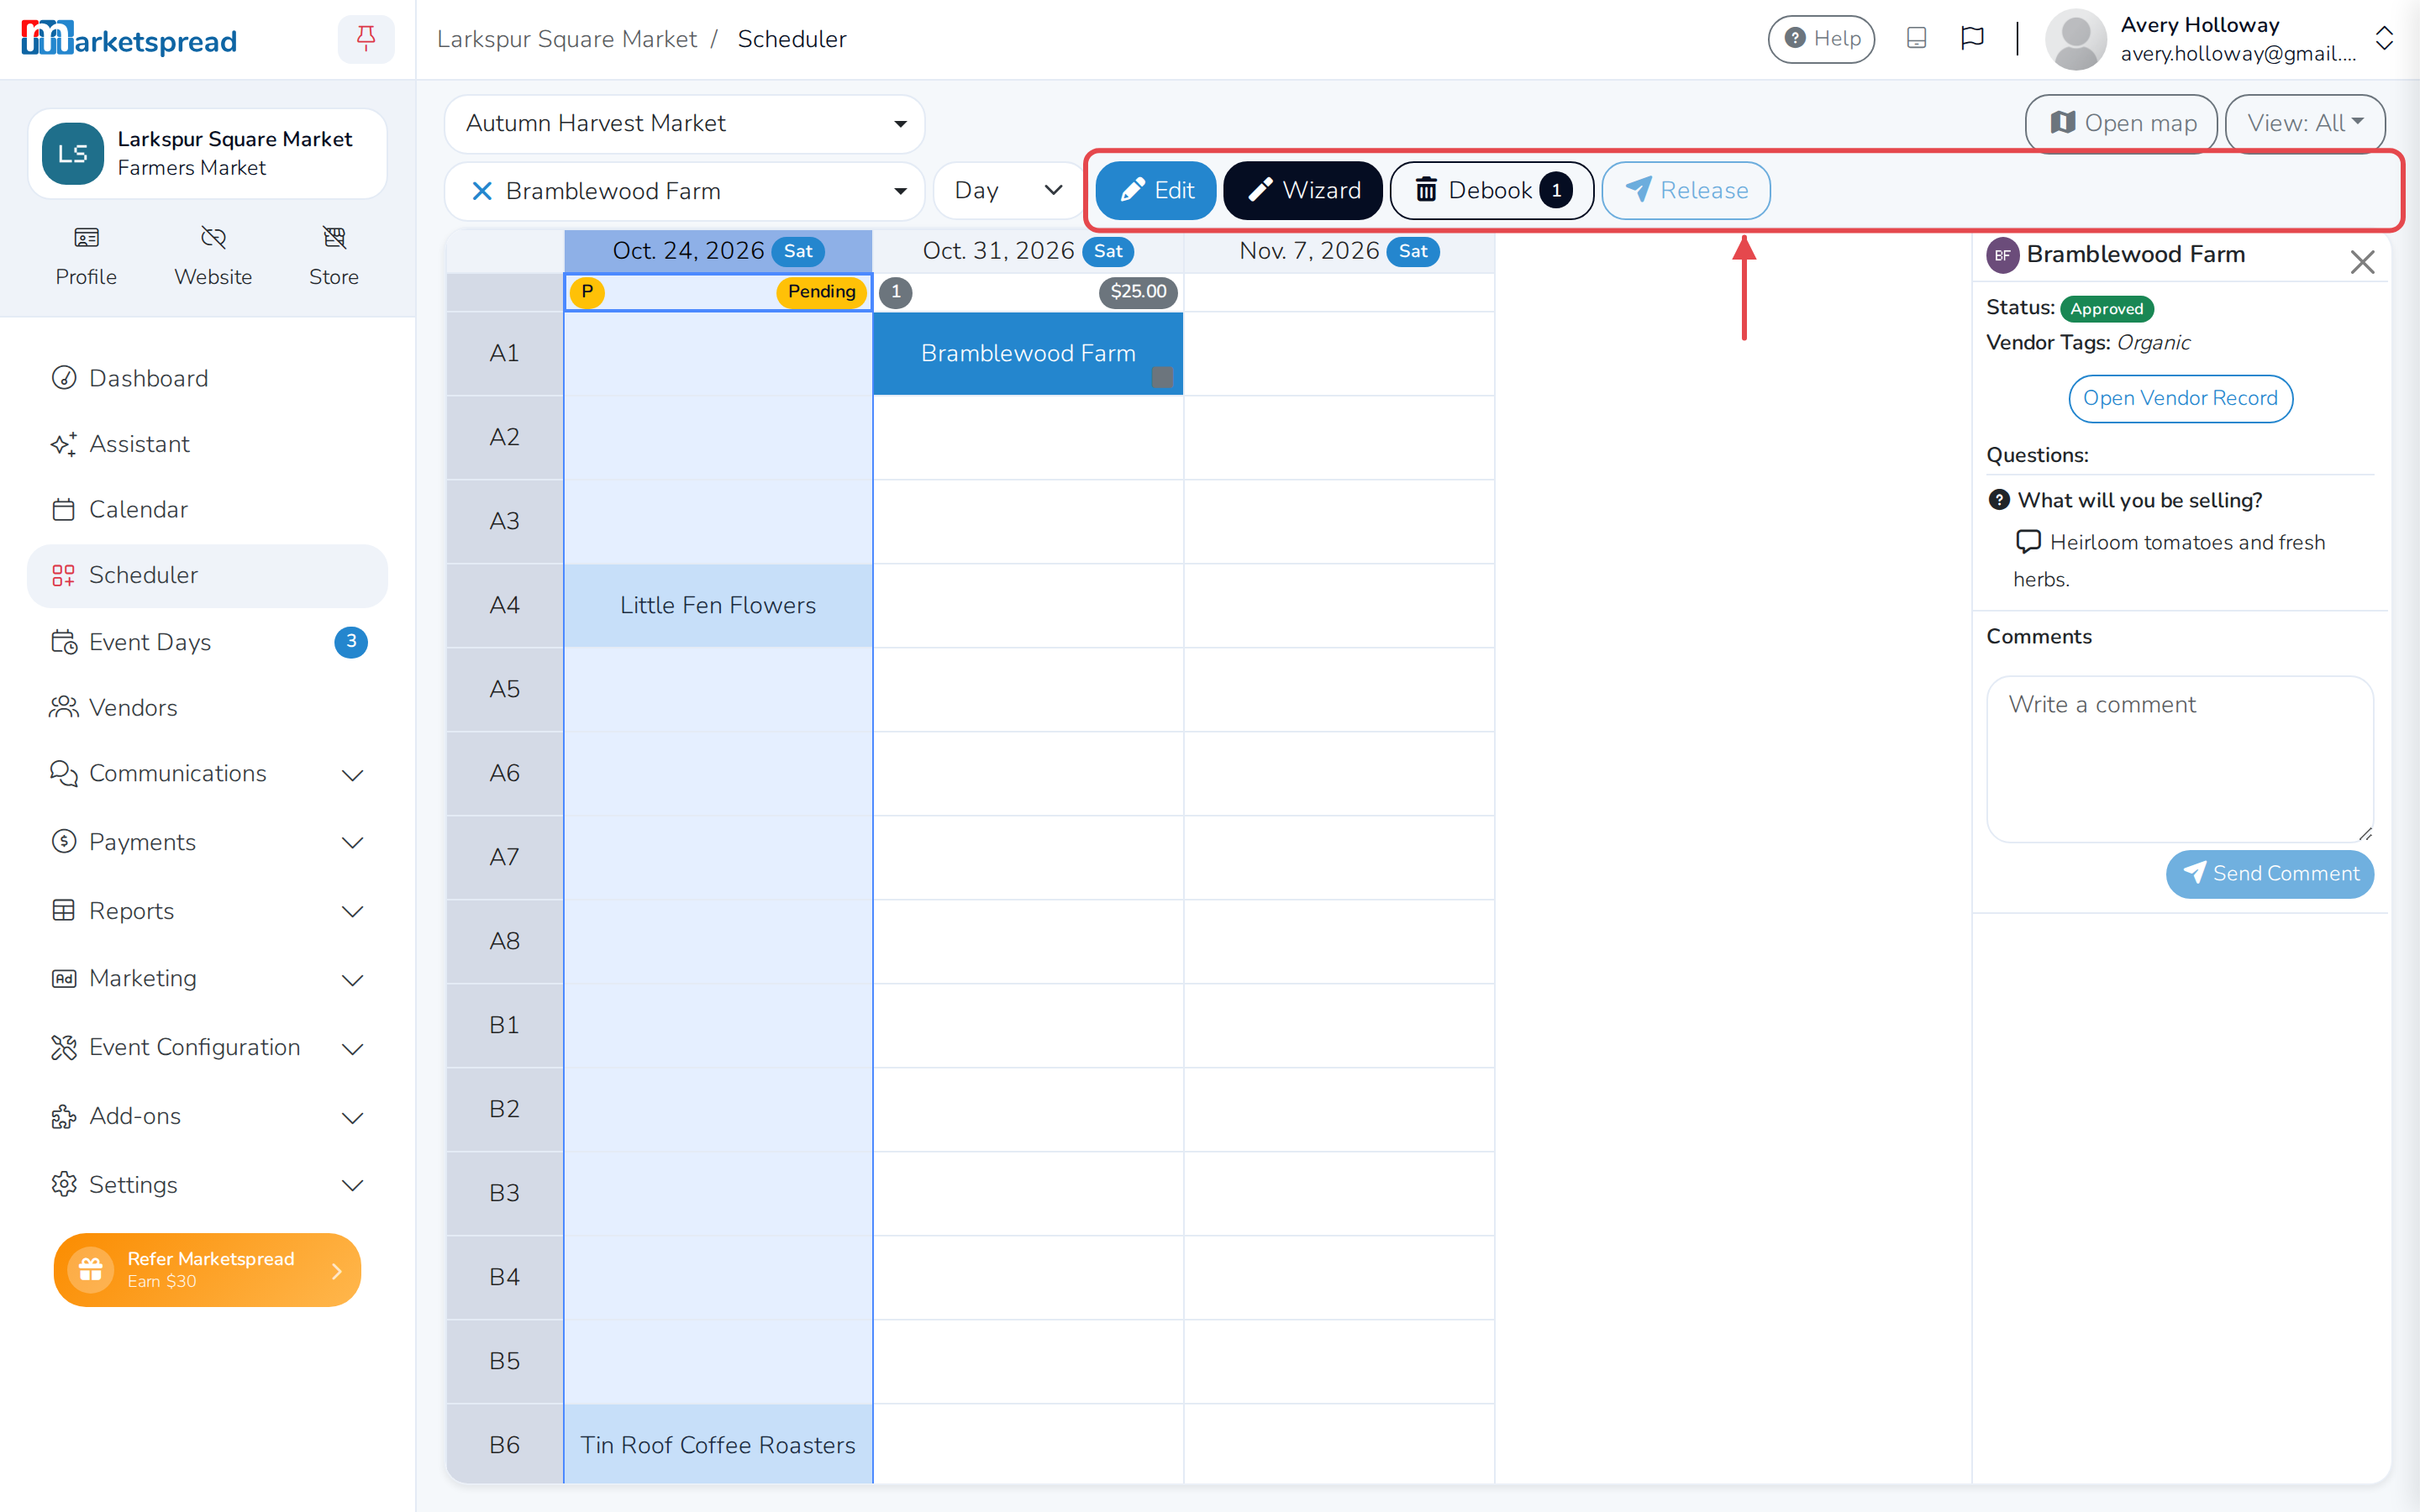Click the Debook count badge 1
This screenshot has width=2420, height=1512.
click(1556, 191)
